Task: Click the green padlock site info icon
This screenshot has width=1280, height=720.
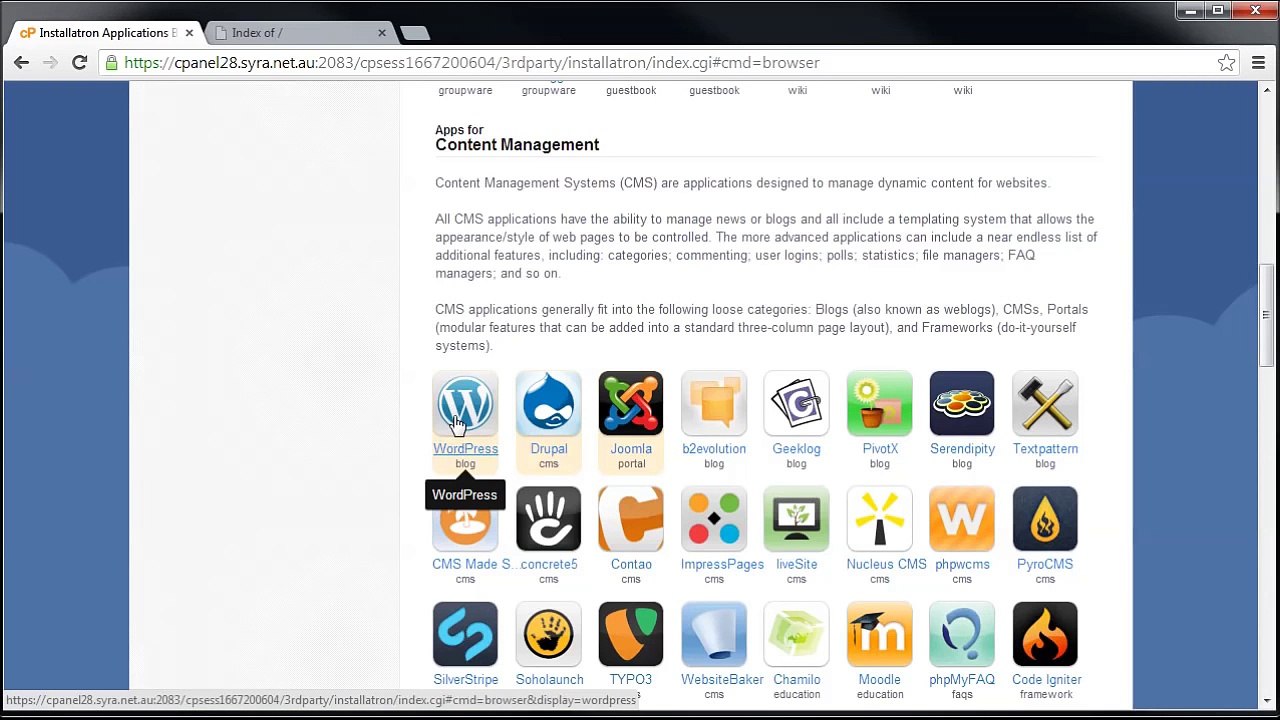Action: pyautogui.click(x=112, y=63)
